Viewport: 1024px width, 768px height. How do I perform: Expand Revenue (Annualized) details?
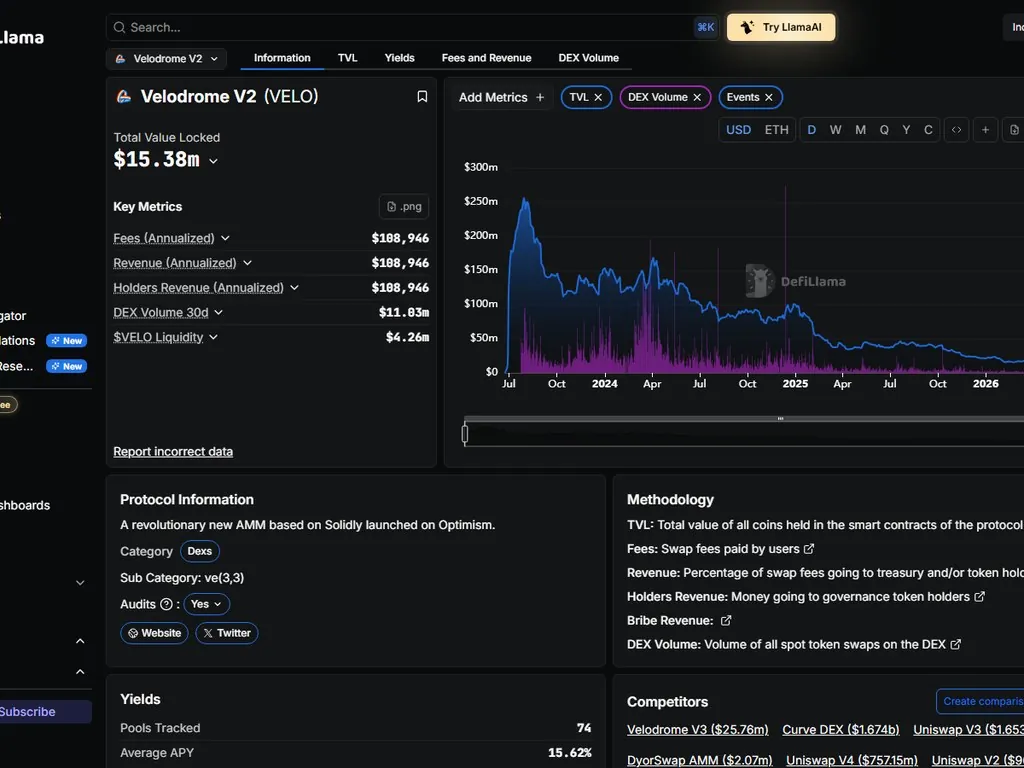click(x=248, y=263)
